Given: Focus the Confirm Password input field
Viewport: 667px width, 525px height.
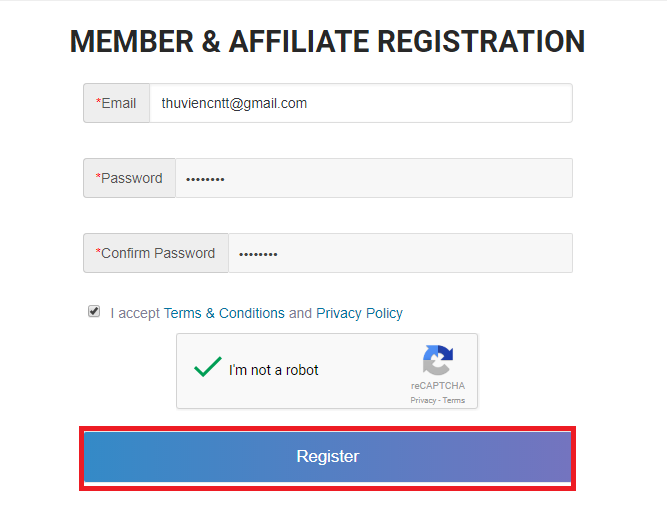Looking at the screenshot, I should click(400, 253).
